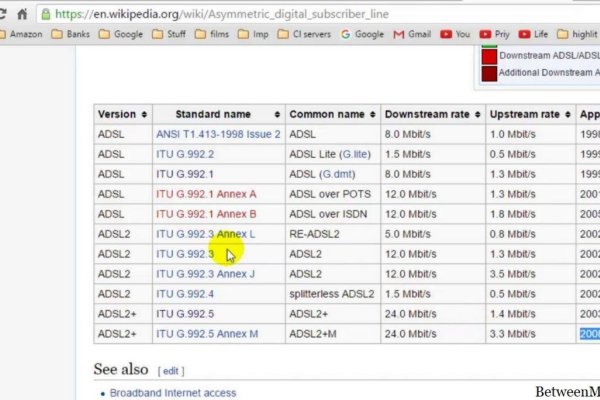Click the 5.0 Mbit/s downstream cell

pyautogui.click(x=433, y=234)
